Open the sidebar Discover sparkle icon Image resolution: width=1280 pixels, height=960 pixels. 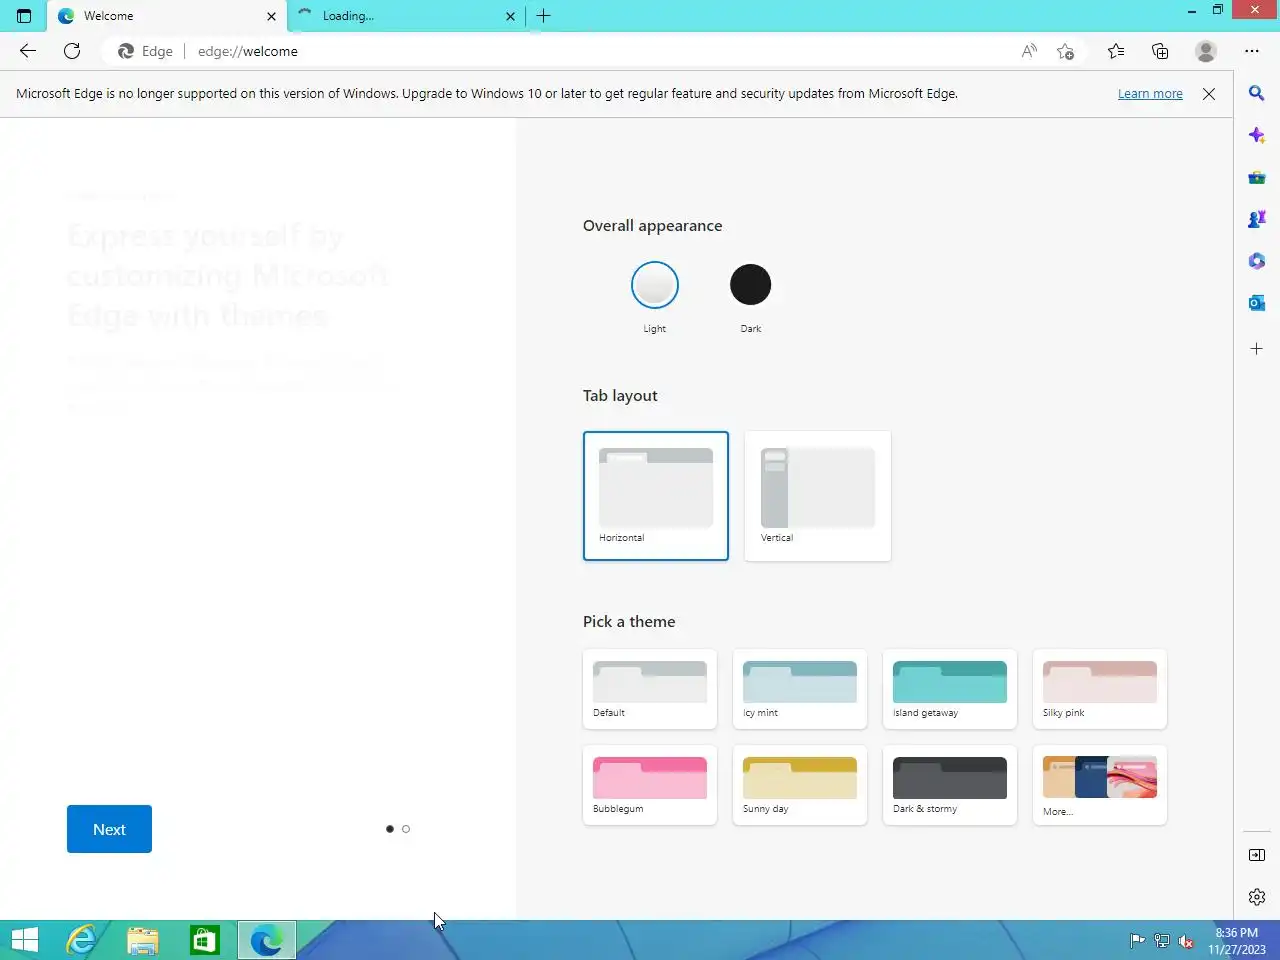tap(1257, 135)
